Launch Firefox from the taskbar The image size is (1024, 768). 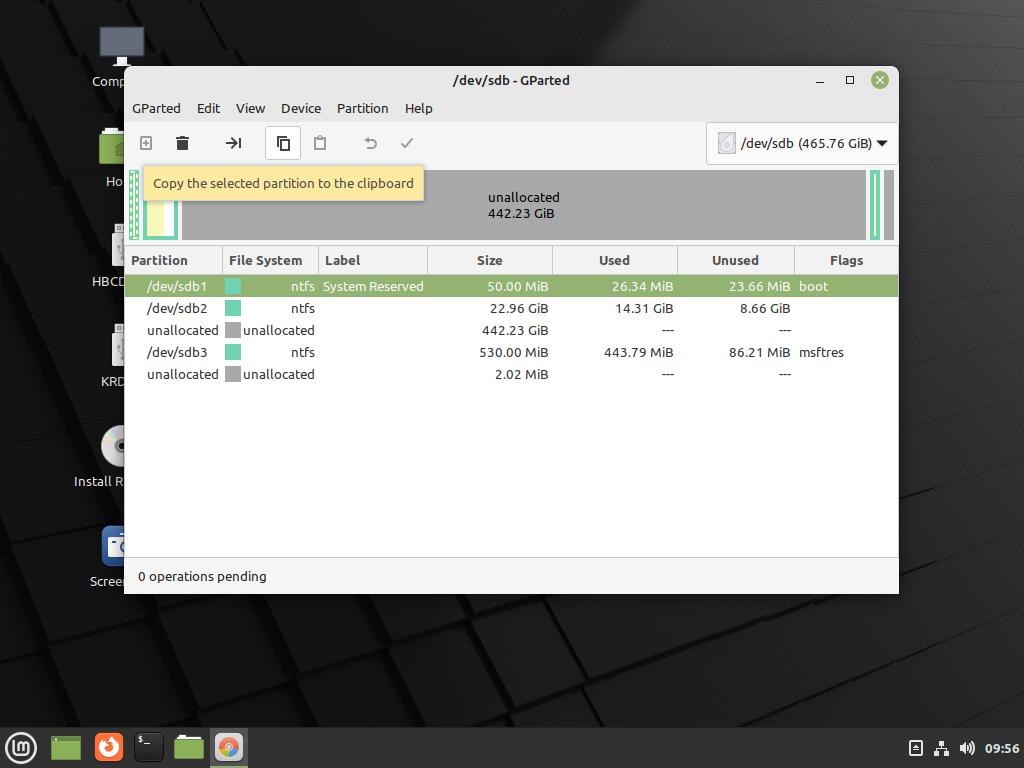coord(109,746)
